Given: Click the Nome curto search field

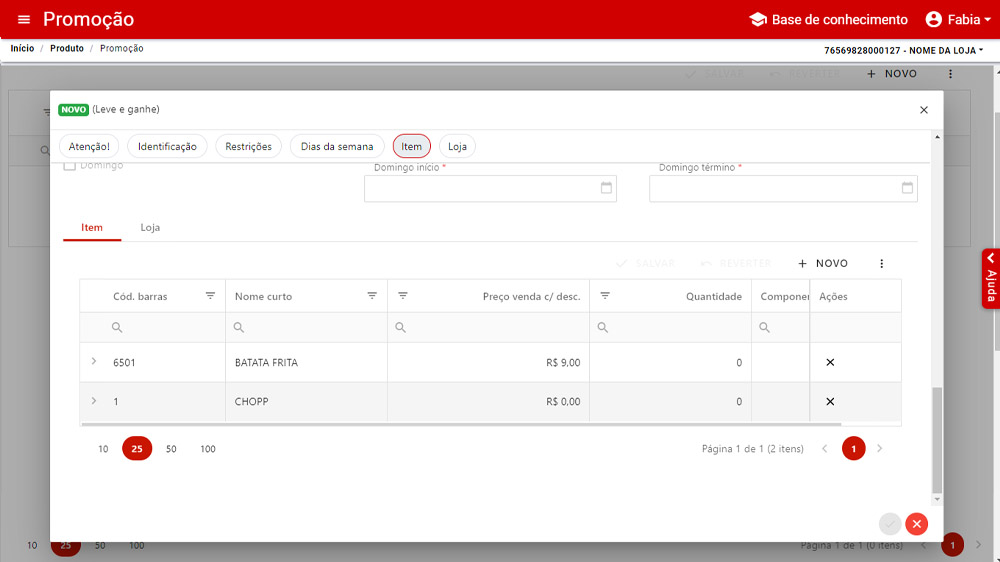Looking at the screenshot, I should (x=310, y=328).
